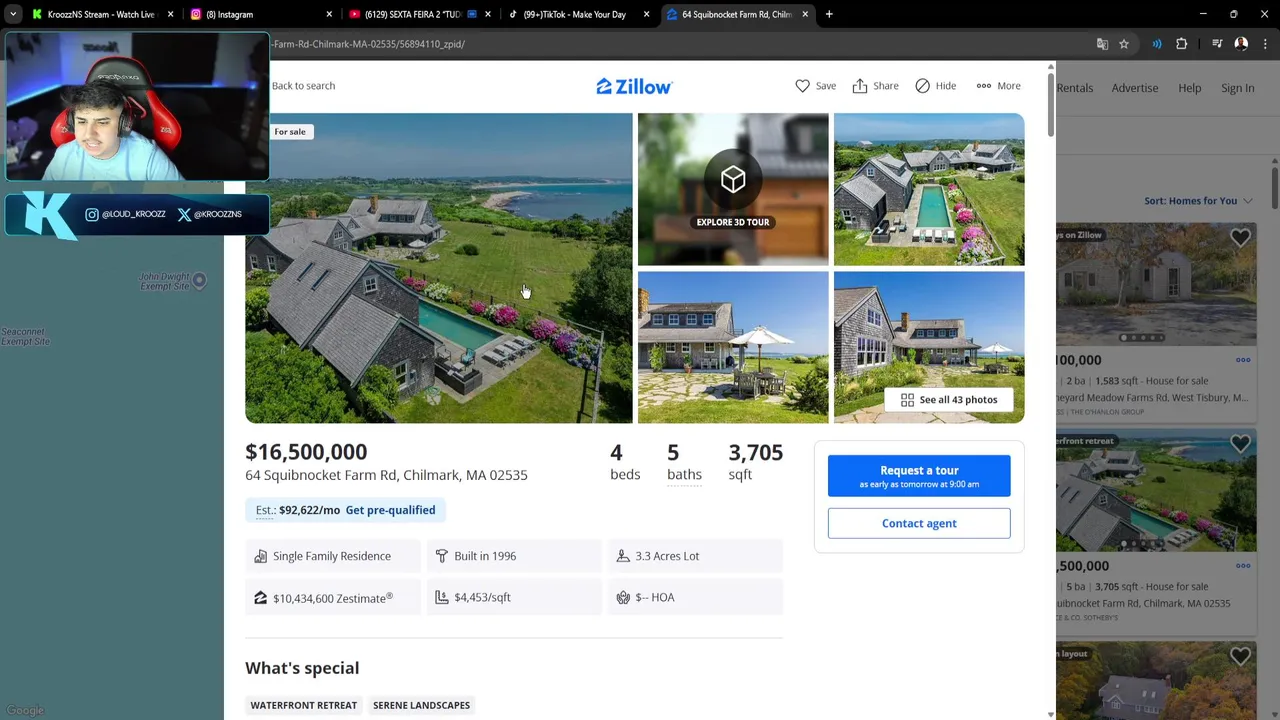Click Get pre-qualified link
Image resolution: width=1280 pixels, height=720 pixels.
coord(390,510)
